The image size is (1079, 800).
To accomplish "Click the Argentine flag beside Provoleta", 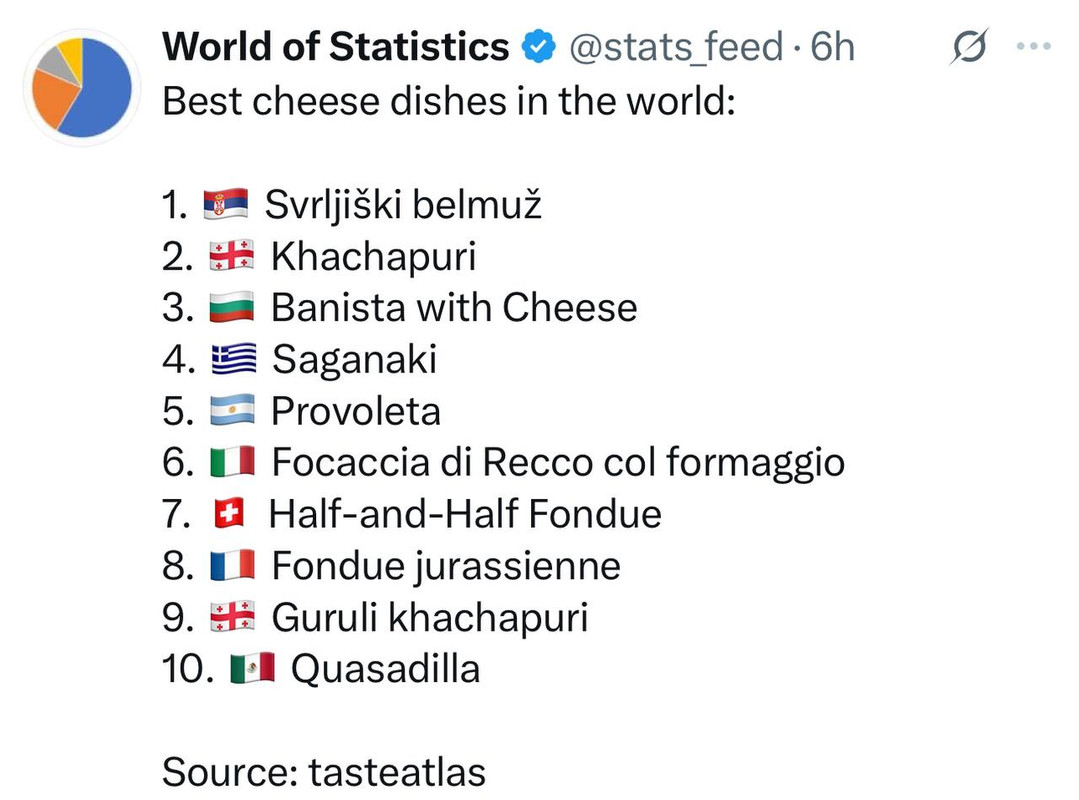I will (x=233, y=411).
